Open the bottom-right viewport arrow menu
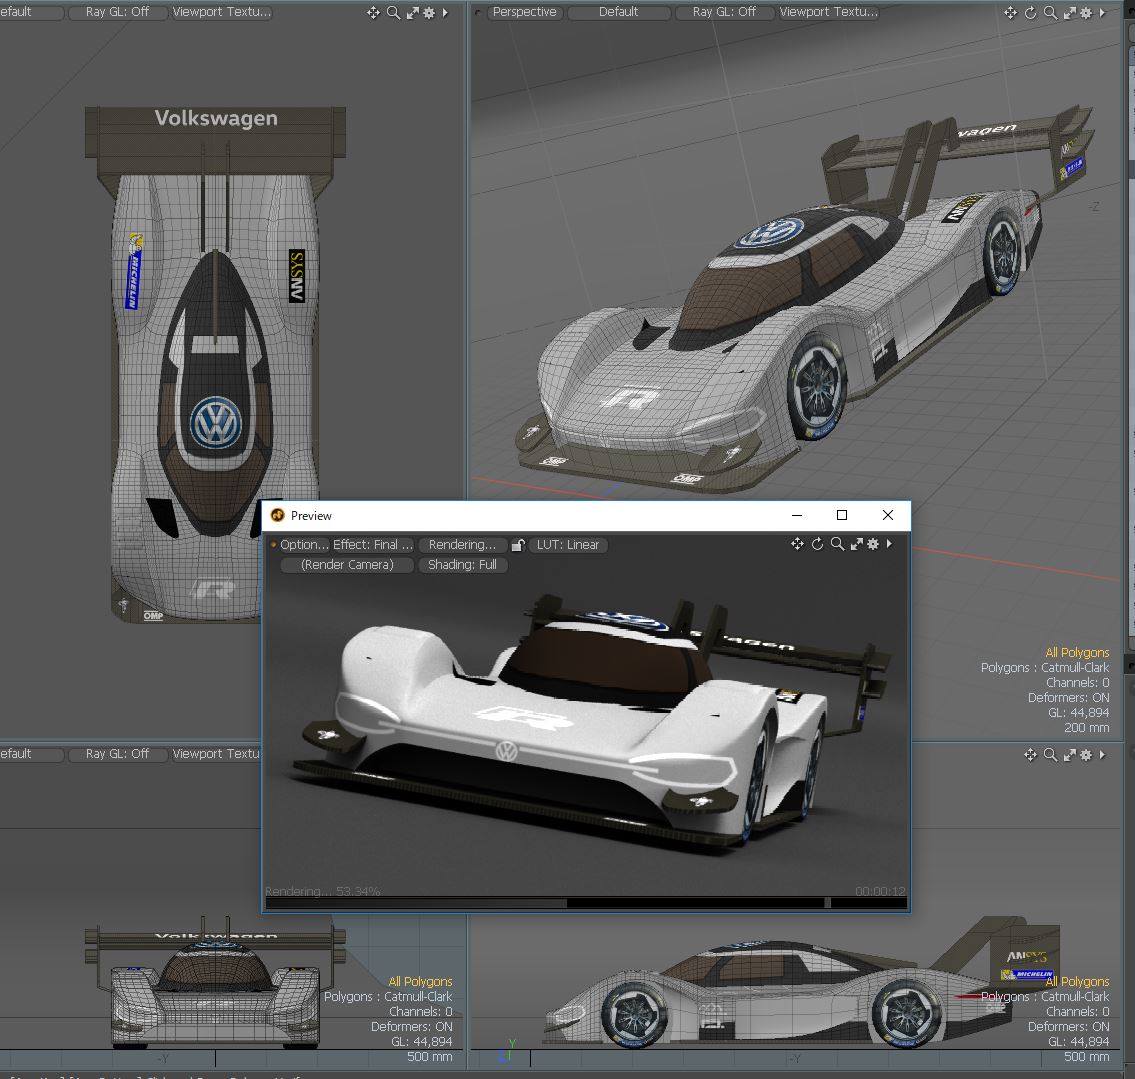The height and width of the screenshot is (1079, 1135). tap(1102, 755)
